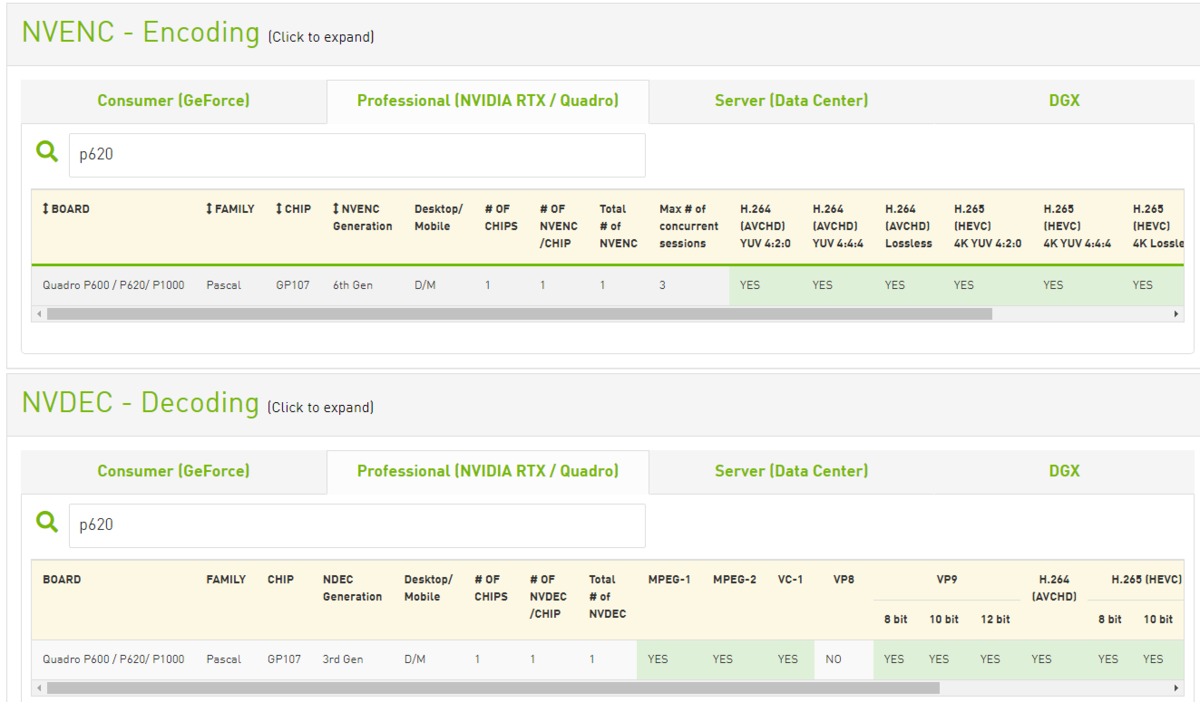Sort the NVENC table by FAMILY column
Image resolution: width=1200 pixels, height=702 pixels.
tap(230, 209)
